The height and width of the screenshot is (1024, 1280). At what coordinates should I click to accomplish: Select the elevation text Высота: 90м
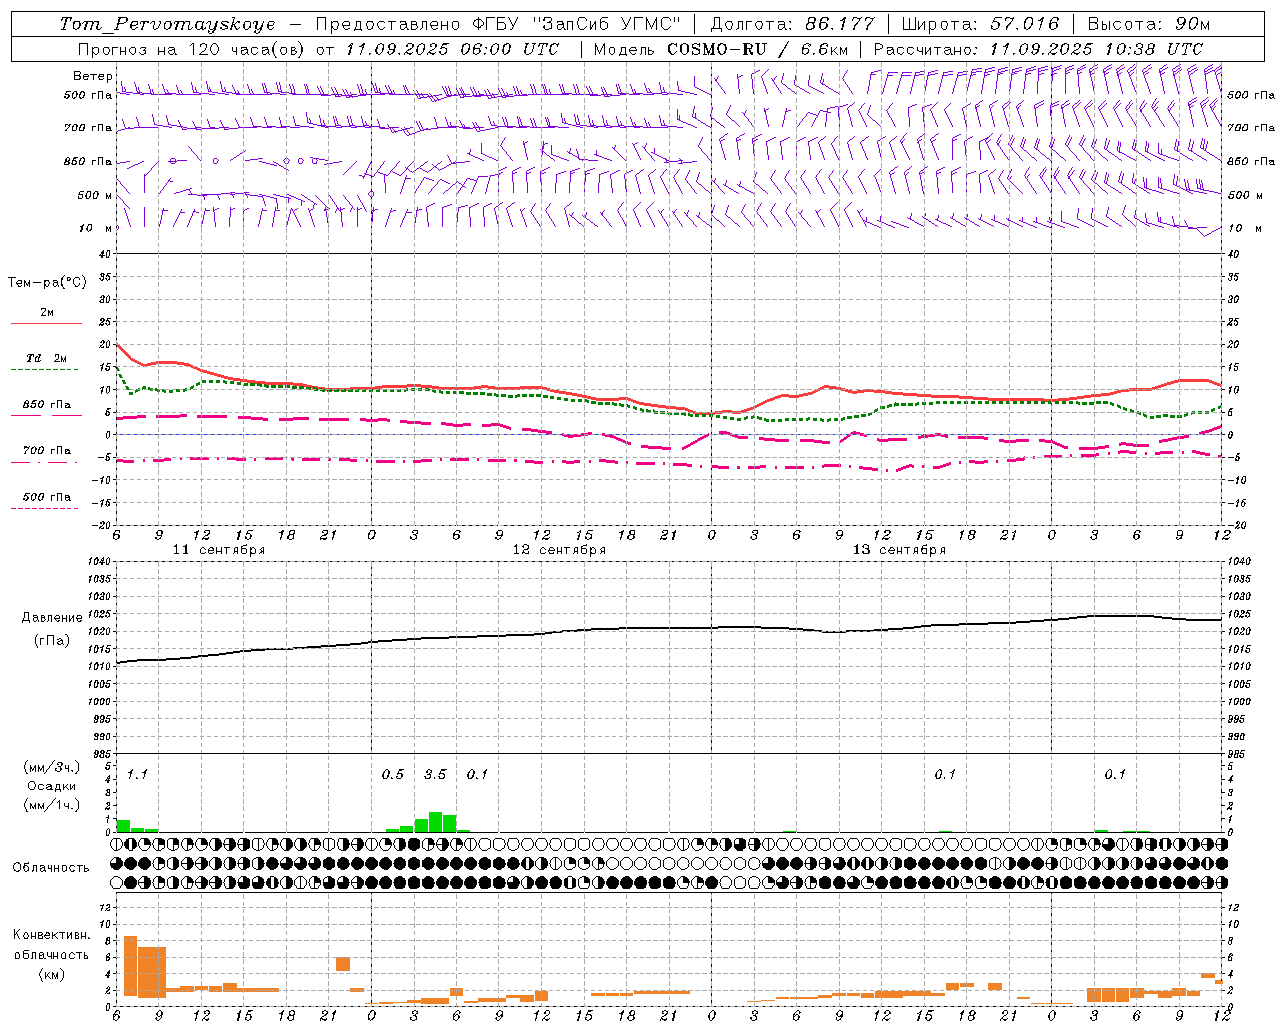click(1149, 24)
